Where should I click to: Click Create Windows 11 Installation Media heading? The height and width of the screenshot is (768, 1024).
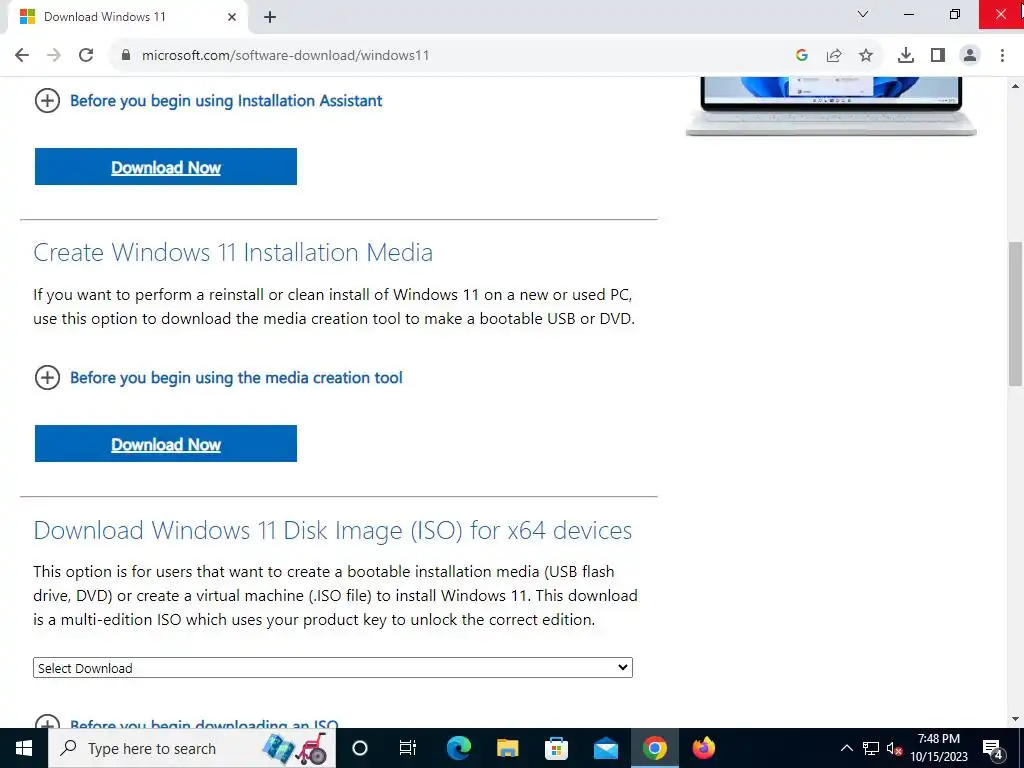click(233, 252)
